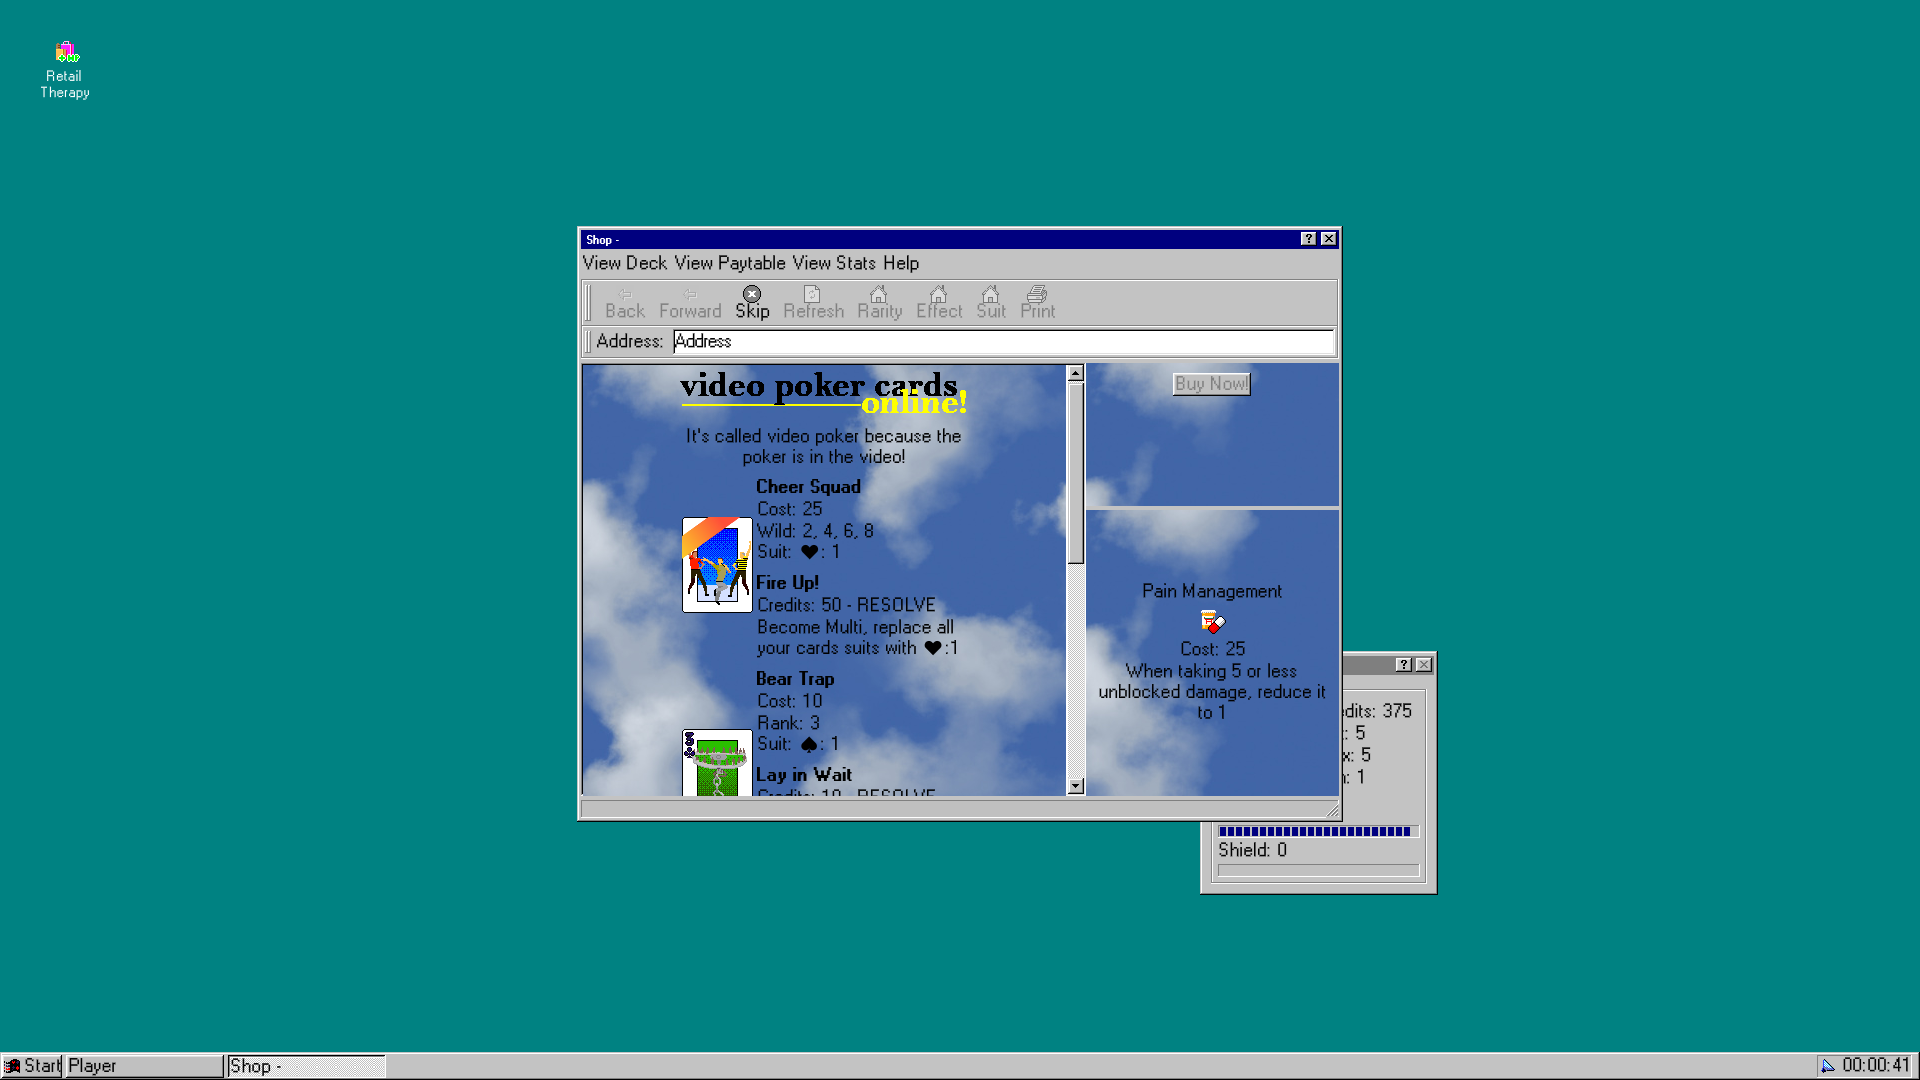Click the Player health progress bar
The width and height of the screenshot is (1920, 1080).
pos(1318,831)
